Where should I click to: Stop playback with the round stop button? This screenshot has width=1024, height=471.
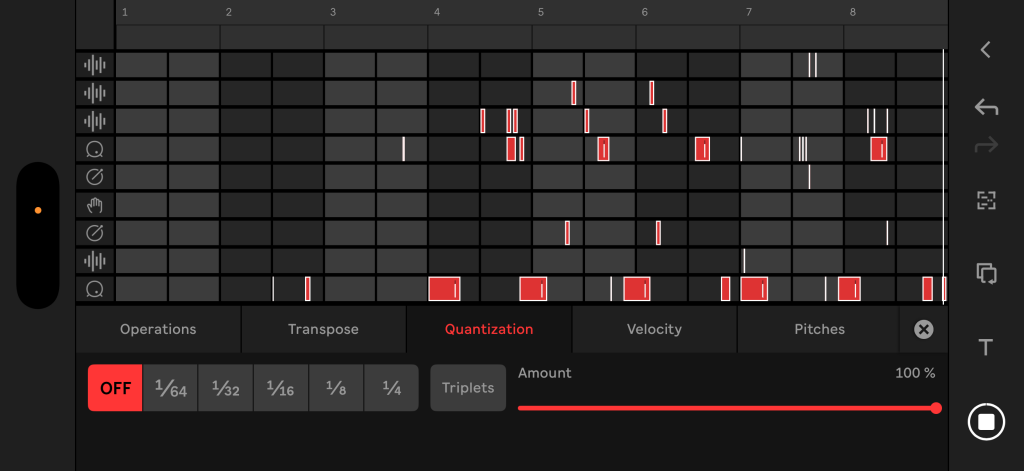986,421
